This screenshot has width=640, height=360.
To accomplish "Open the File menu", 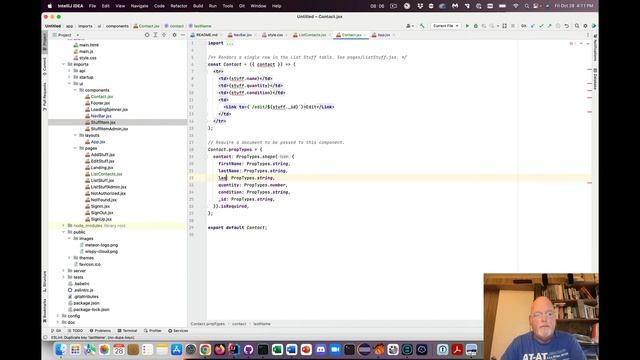I will 92,6.
